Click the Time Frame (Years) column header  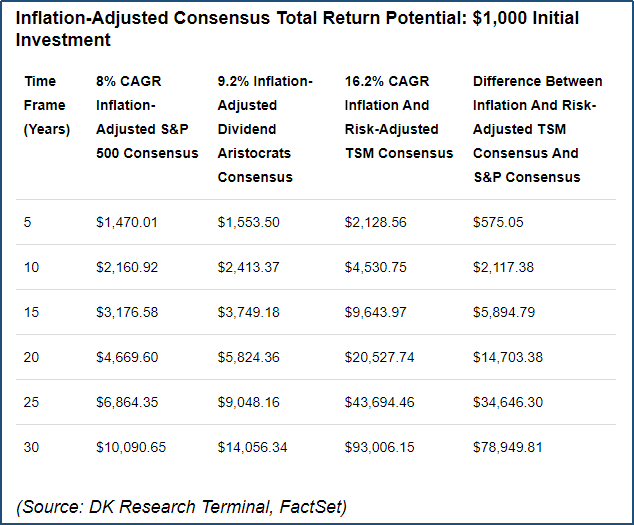tap(46, 105)
